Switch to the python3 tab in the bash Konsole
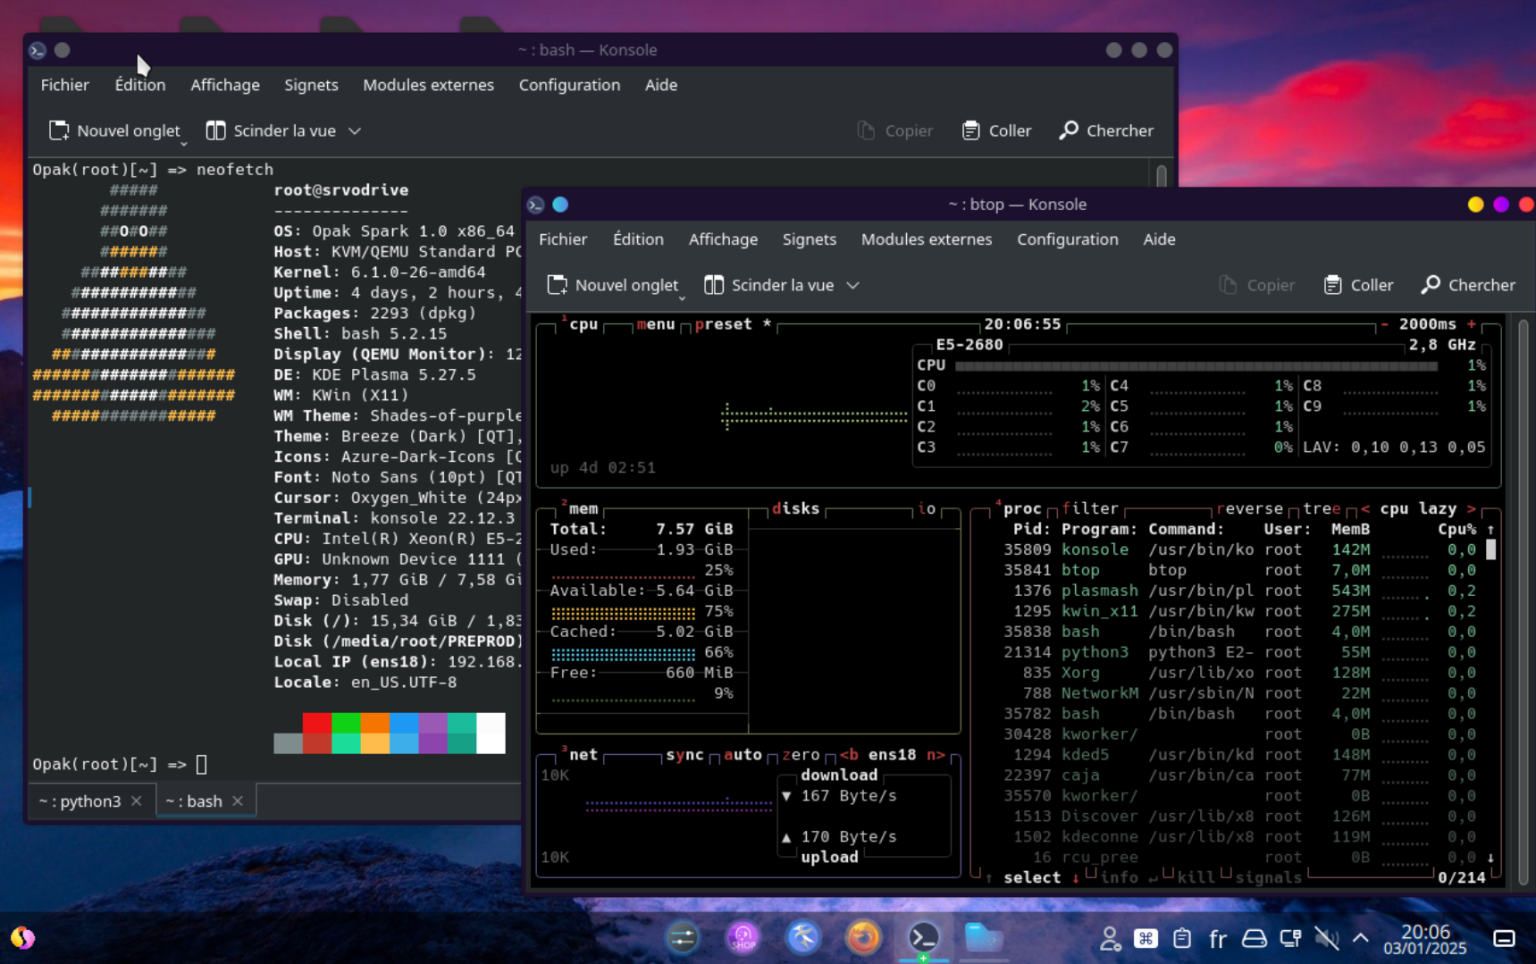The image size is (1536, 964). point(80,801)
